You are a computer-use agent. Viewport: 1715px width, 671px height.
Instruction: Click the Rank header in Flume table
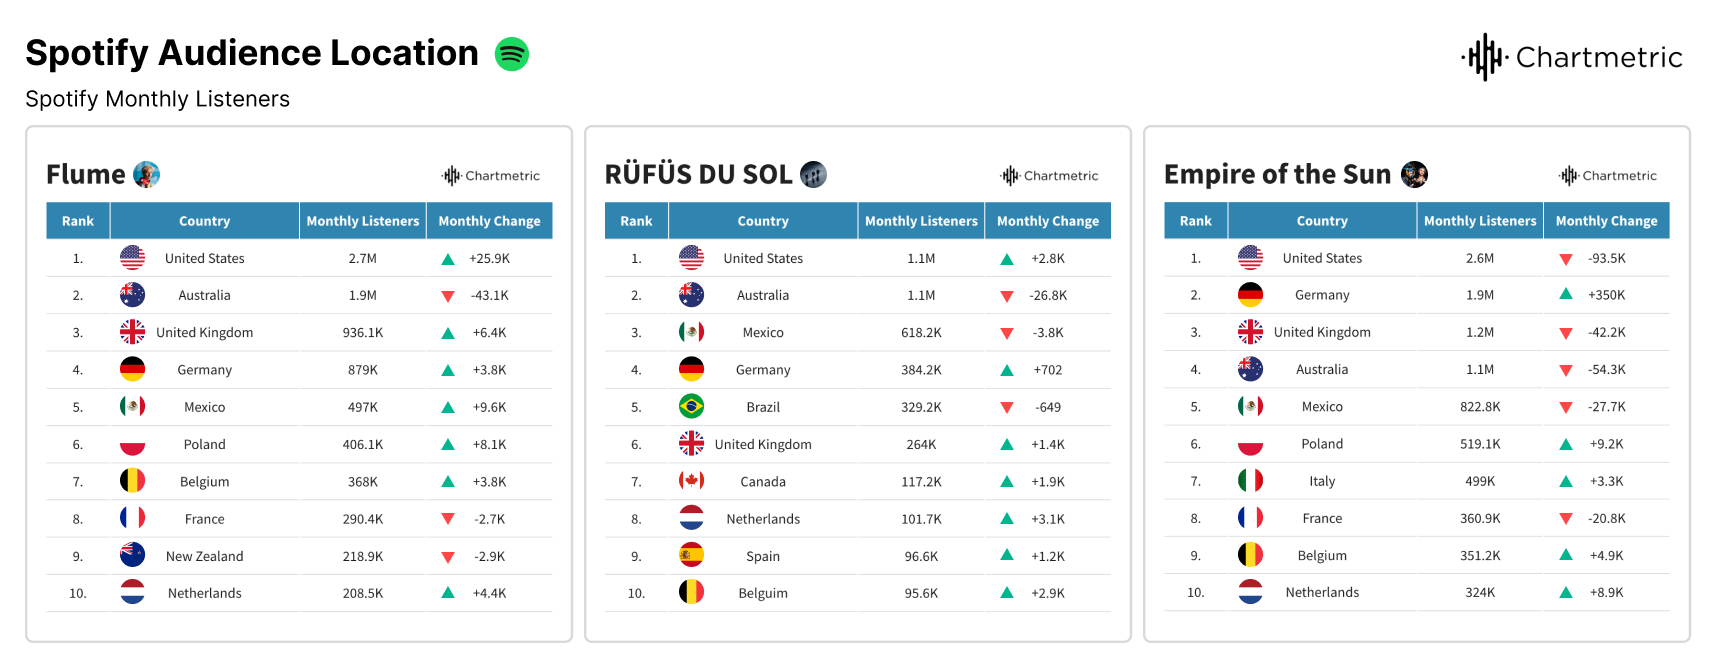(x=78, y=221)
